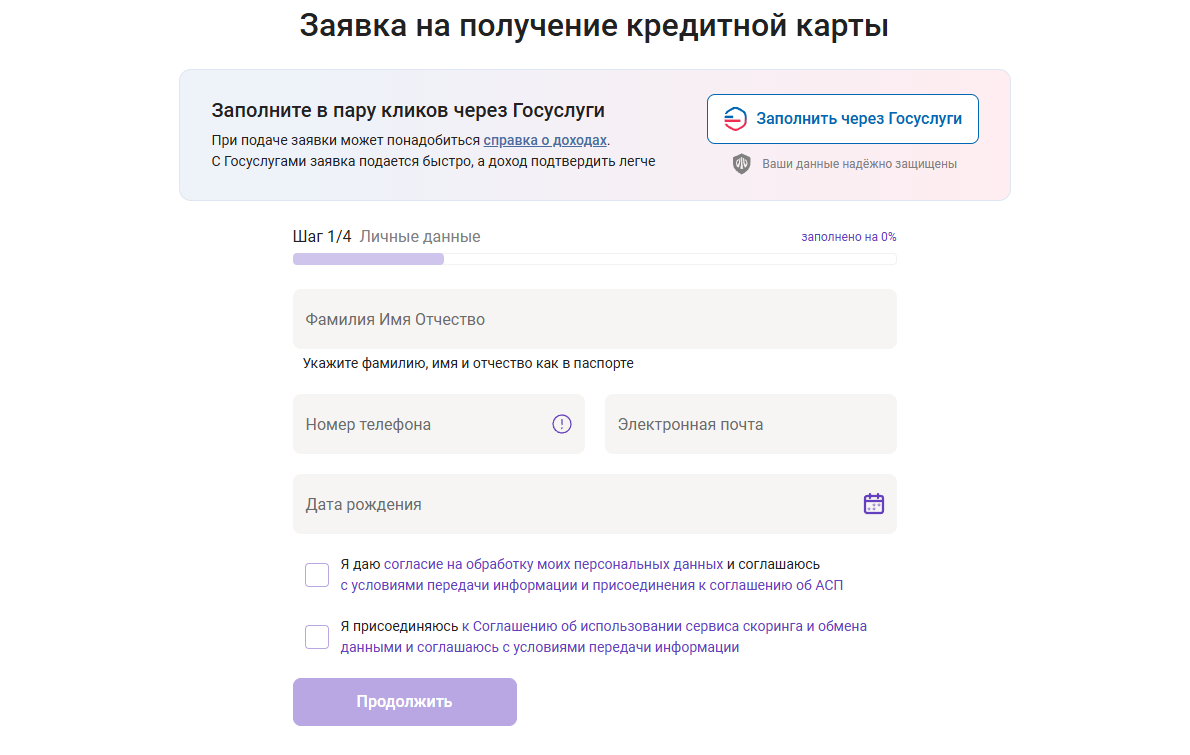The image size is (1190, 755).
Task: Click into the 'Номер телефона' field
Action: pyautogui.click(x=425, y=424)
